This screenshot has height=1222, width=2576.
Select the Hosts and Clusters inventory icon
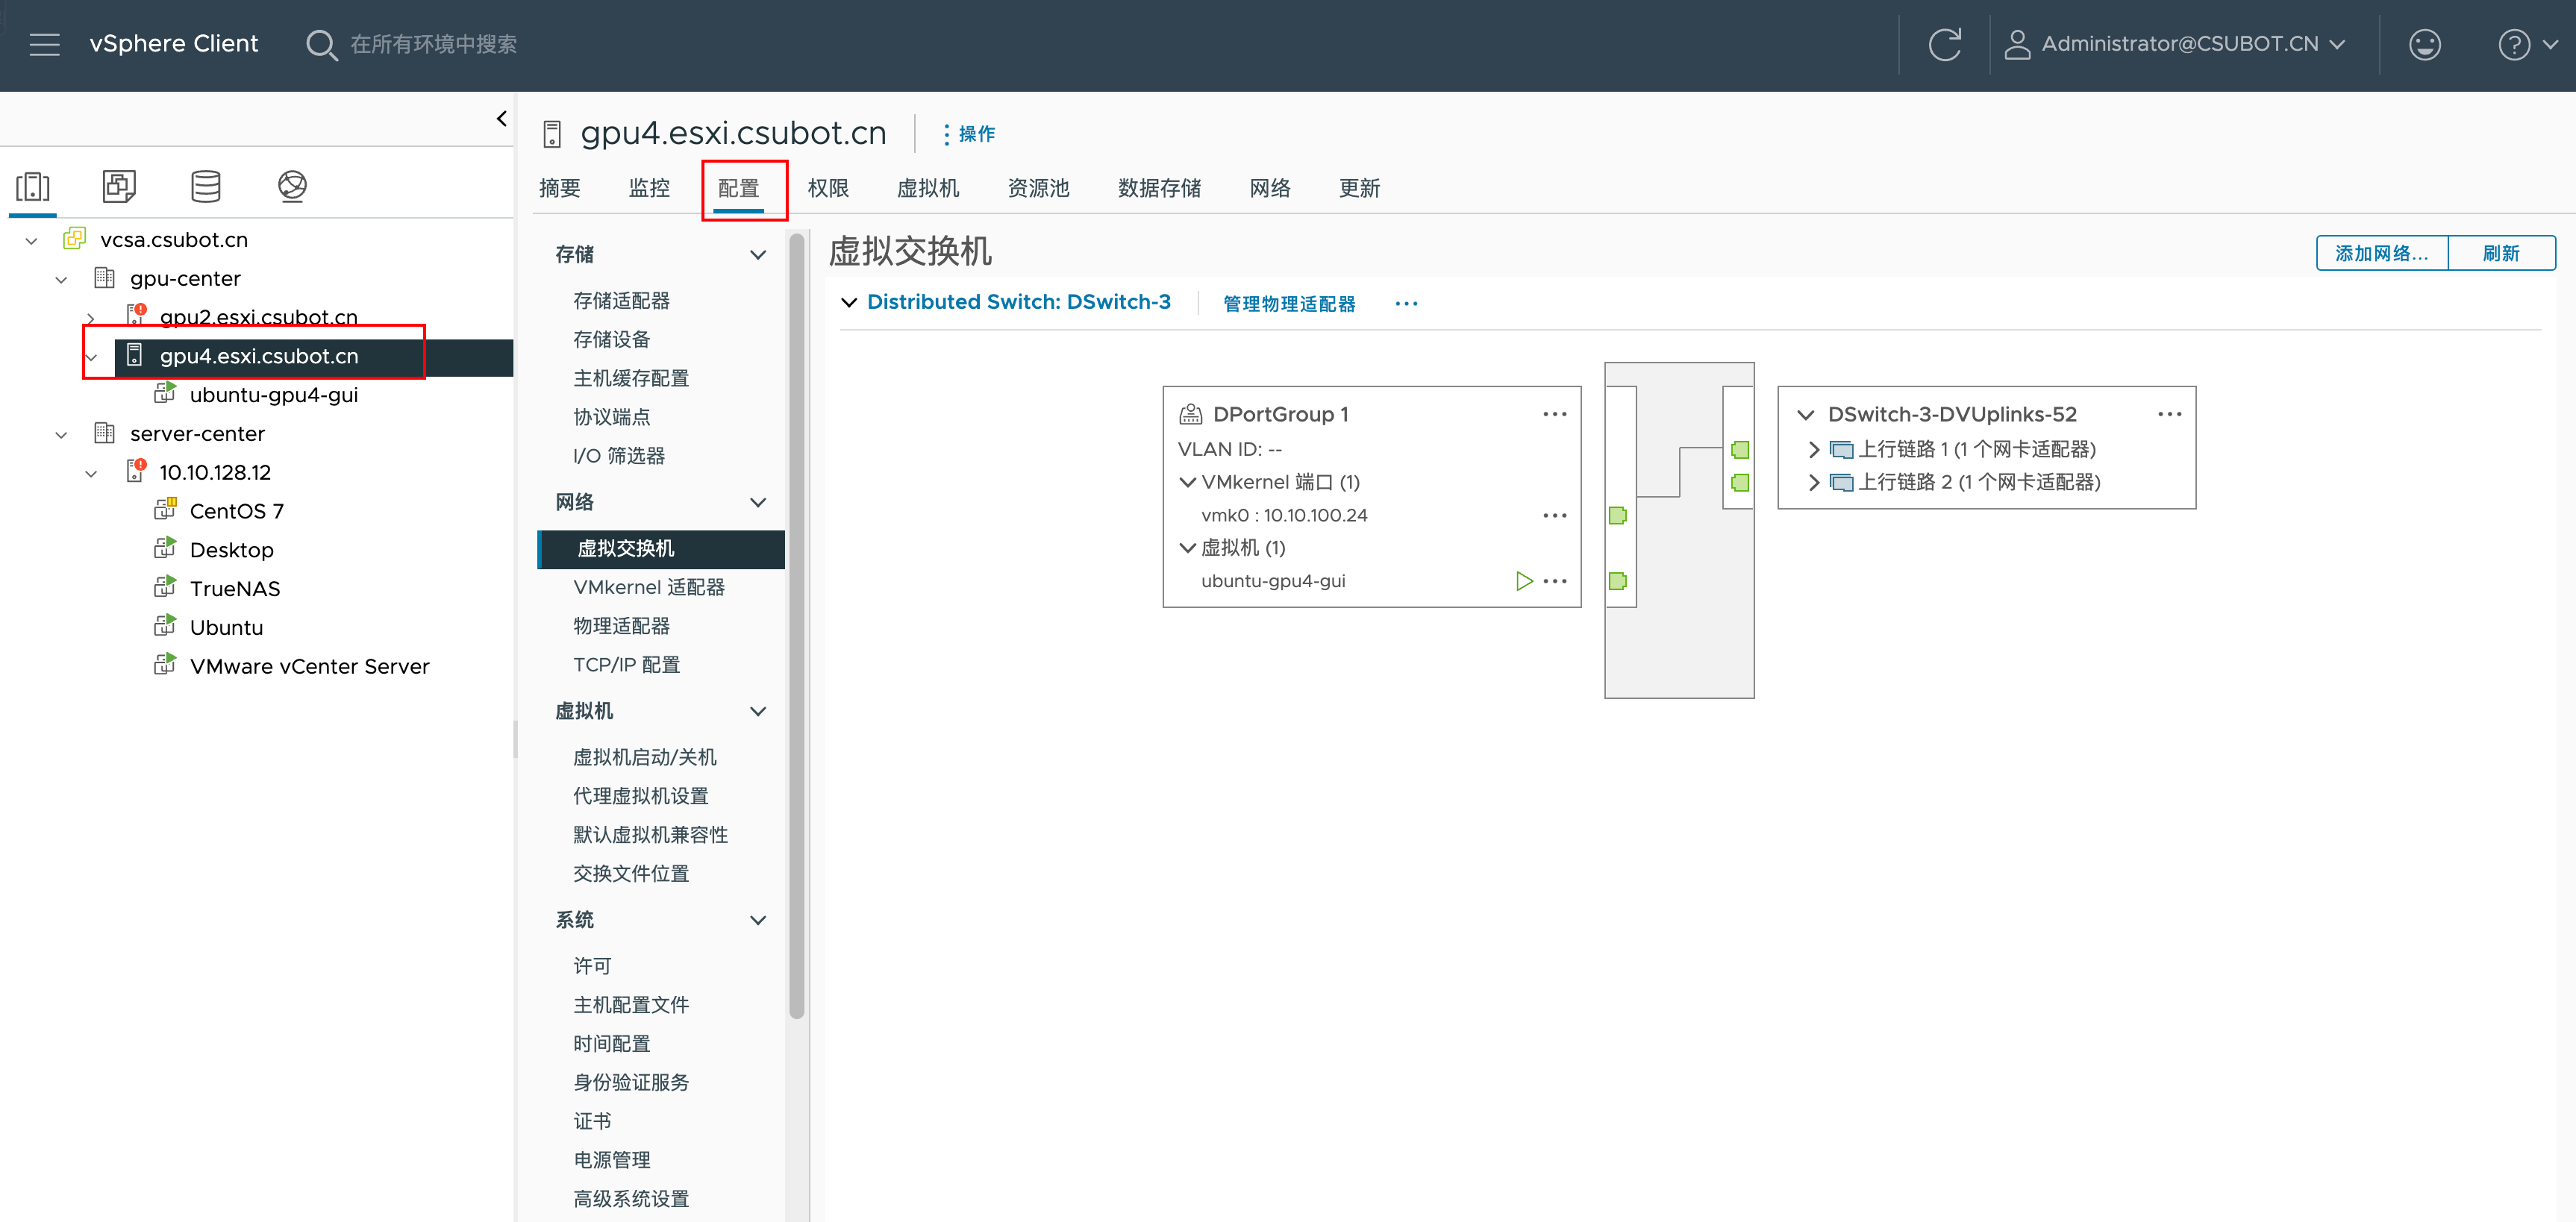pos(33,186)
